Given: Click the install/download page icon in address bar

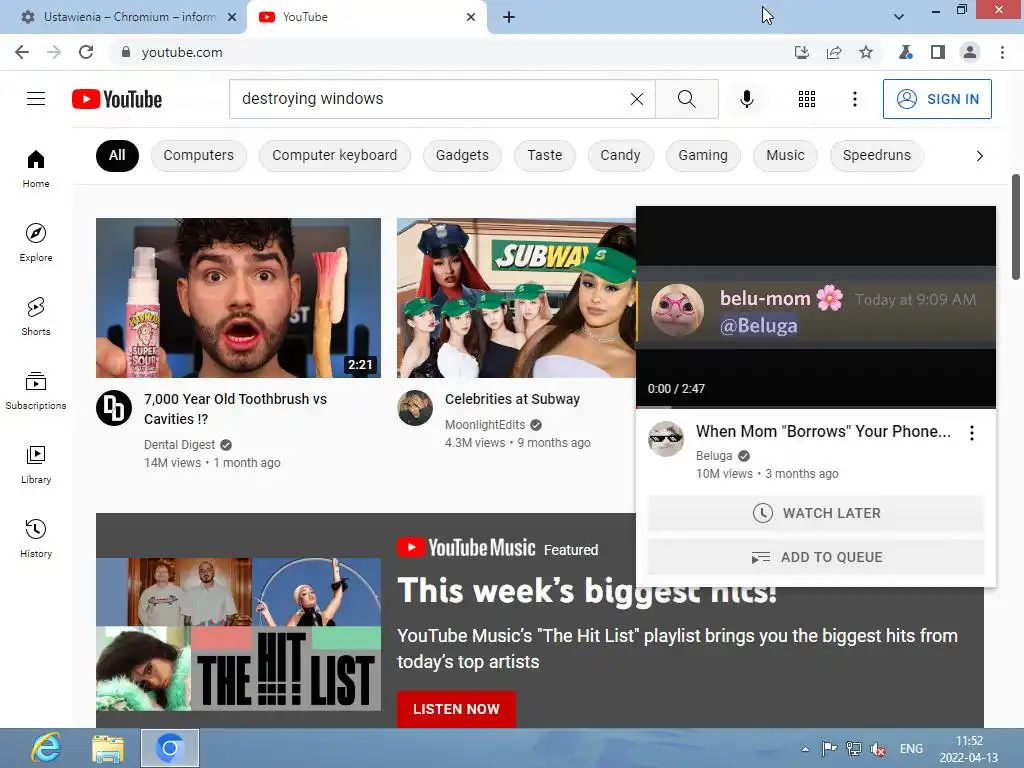Looking at the screenshot, I should coord(802,52).
